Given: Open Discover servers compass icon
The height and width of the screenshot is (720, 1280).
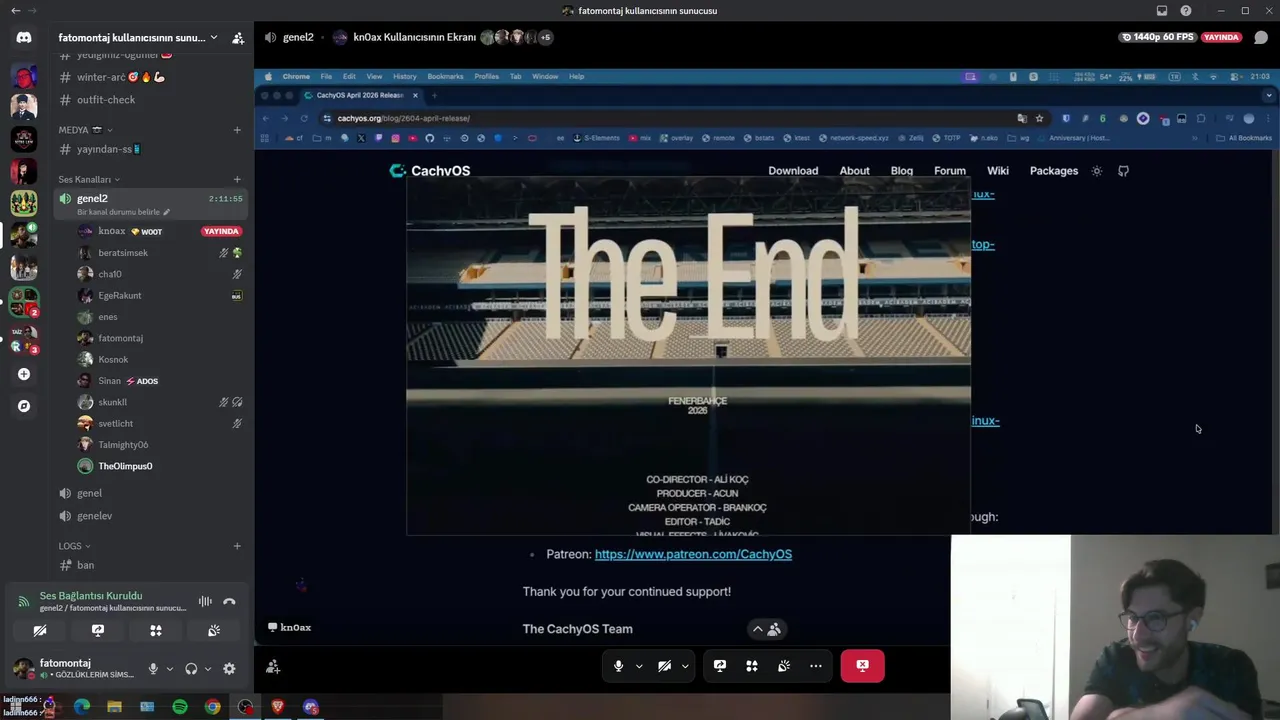Looking at the screenshot, I should 24,406.
